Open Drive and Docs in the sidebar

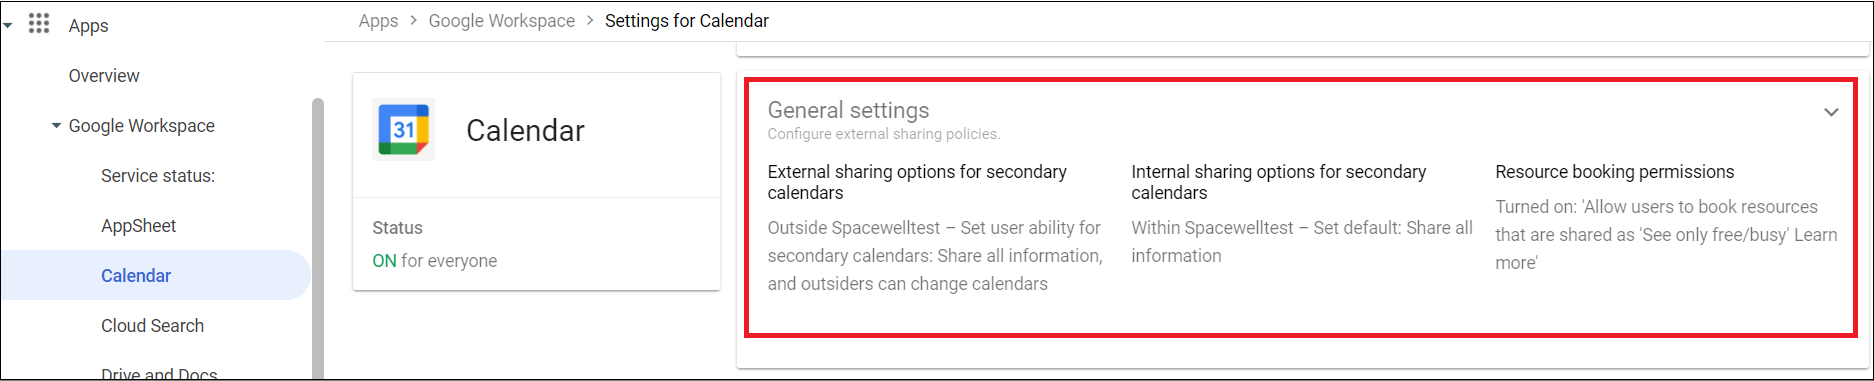click(x=159, y=374)
